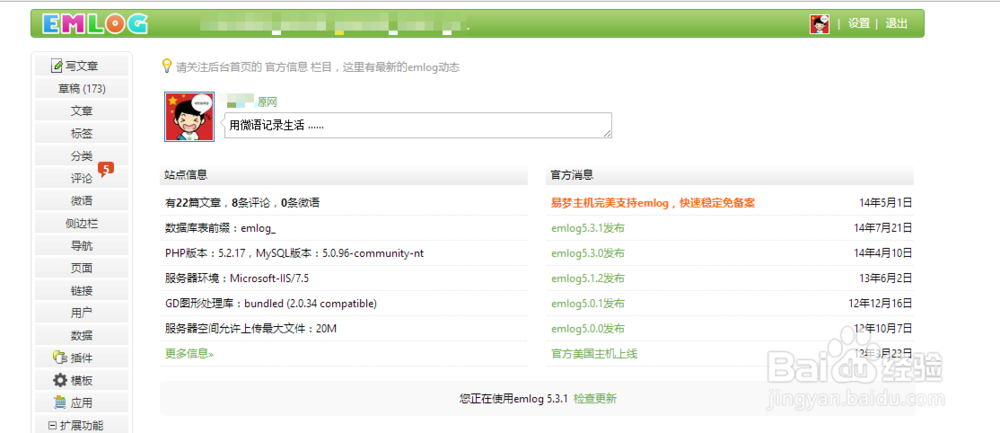The image size is (1000, 433).
Task: Open emlog5.0.0发布 news link
Action: click(588, 329)
